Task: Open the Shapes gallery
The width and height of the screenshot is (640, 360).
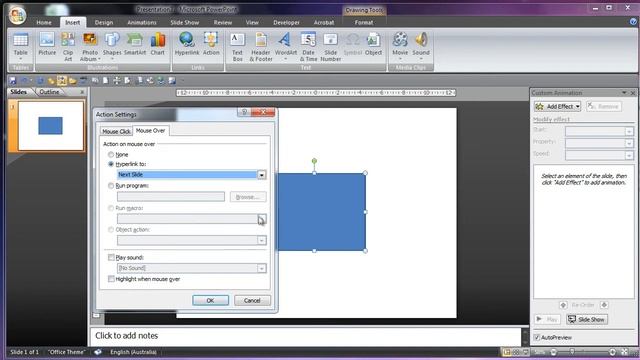Action: [x=112, y=46]
